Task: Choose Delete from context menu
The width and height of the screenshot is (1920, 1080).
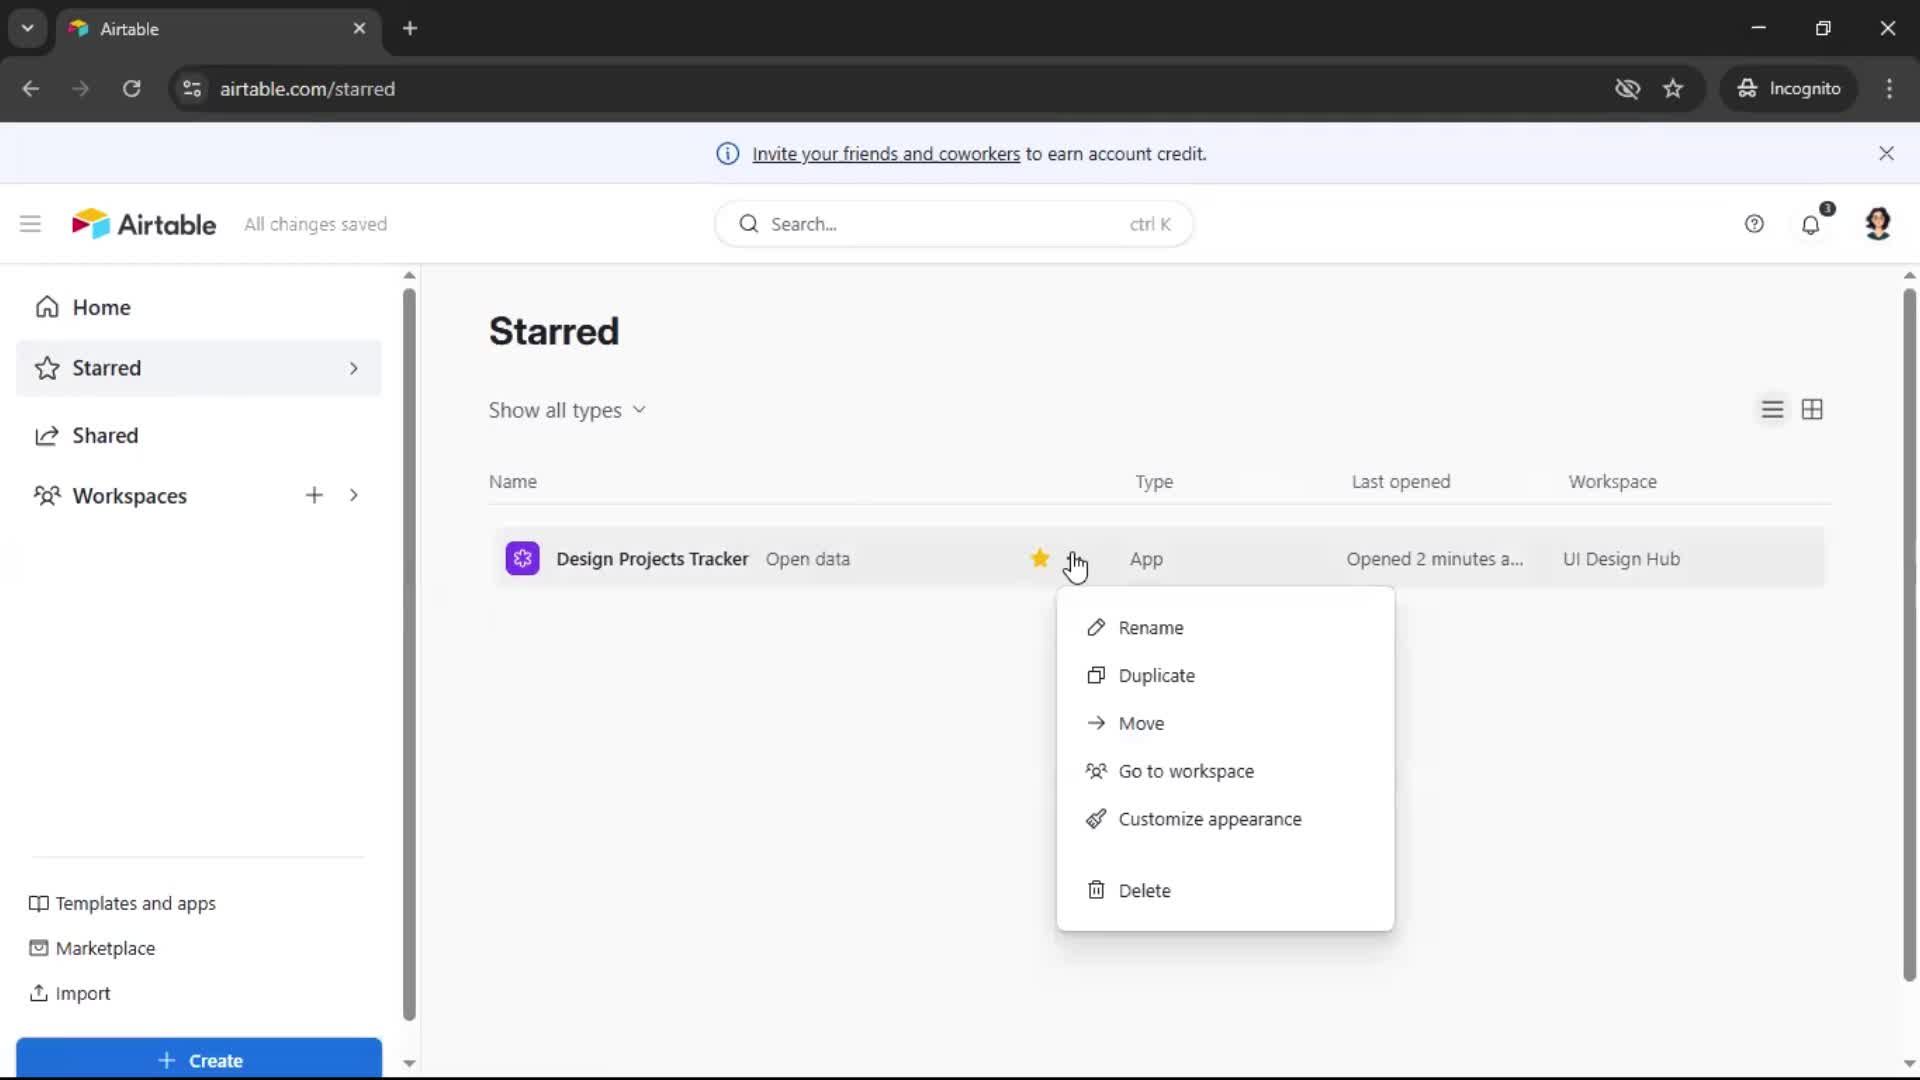Action: click(x=1225, y=890)
